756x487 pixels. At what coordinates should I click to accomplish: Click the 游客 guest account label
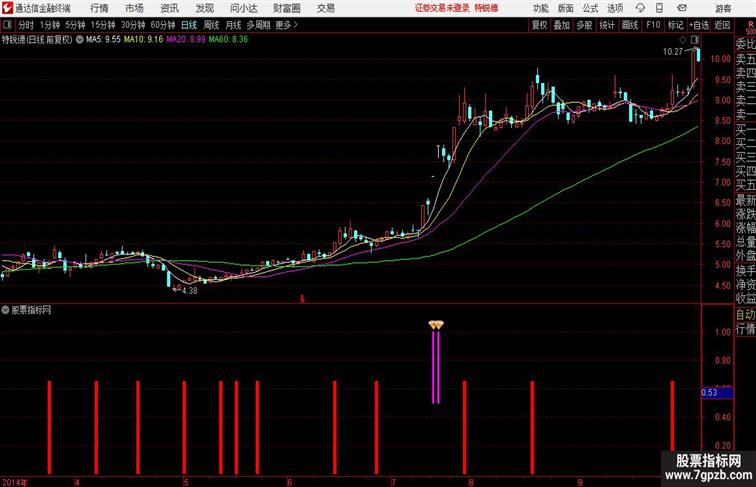(x=723, y=8)
